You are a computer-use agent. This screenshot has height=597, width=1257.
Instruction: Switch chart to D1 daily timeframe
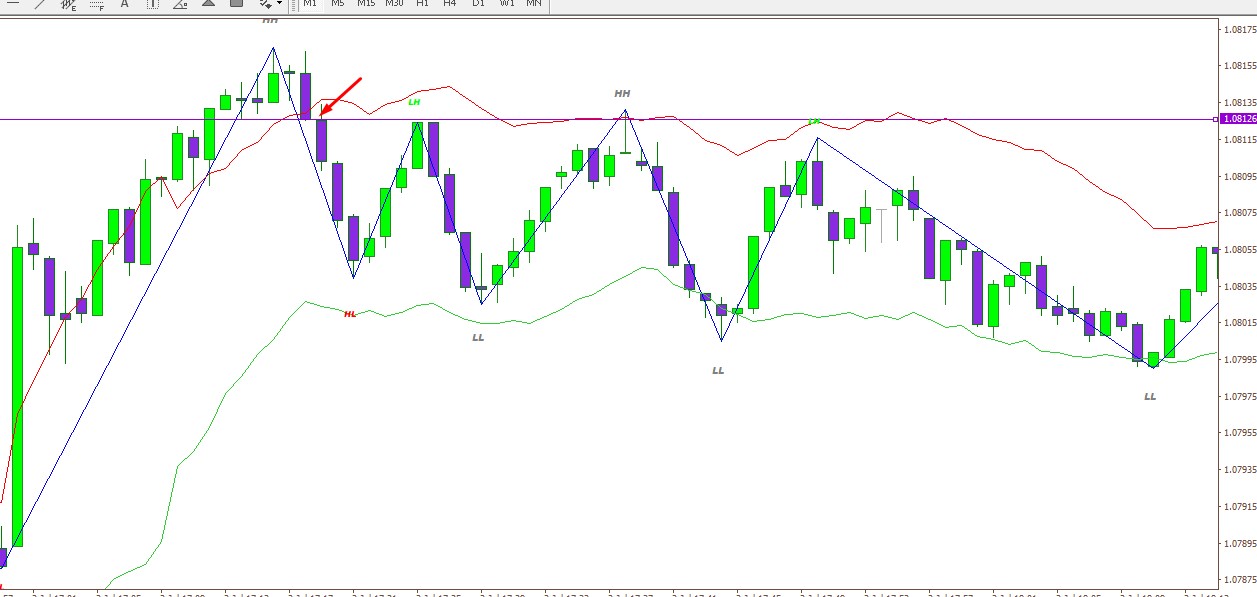click(478, 3)
